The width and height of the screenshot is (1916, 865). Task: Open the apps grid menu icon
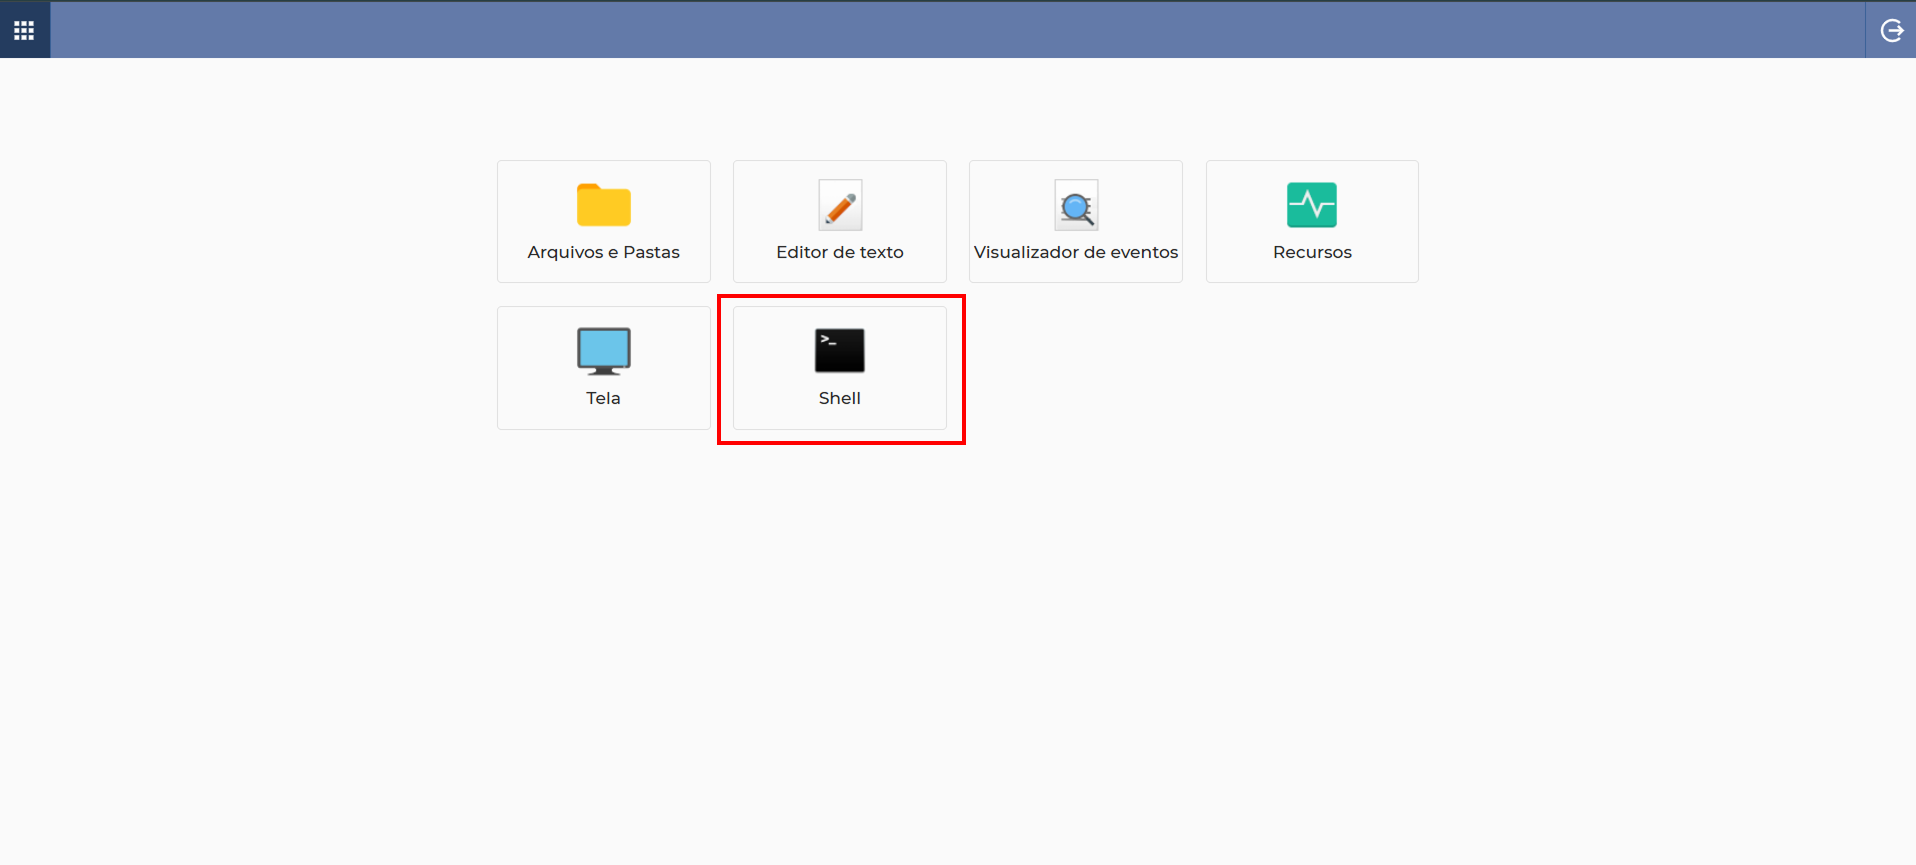24,30
